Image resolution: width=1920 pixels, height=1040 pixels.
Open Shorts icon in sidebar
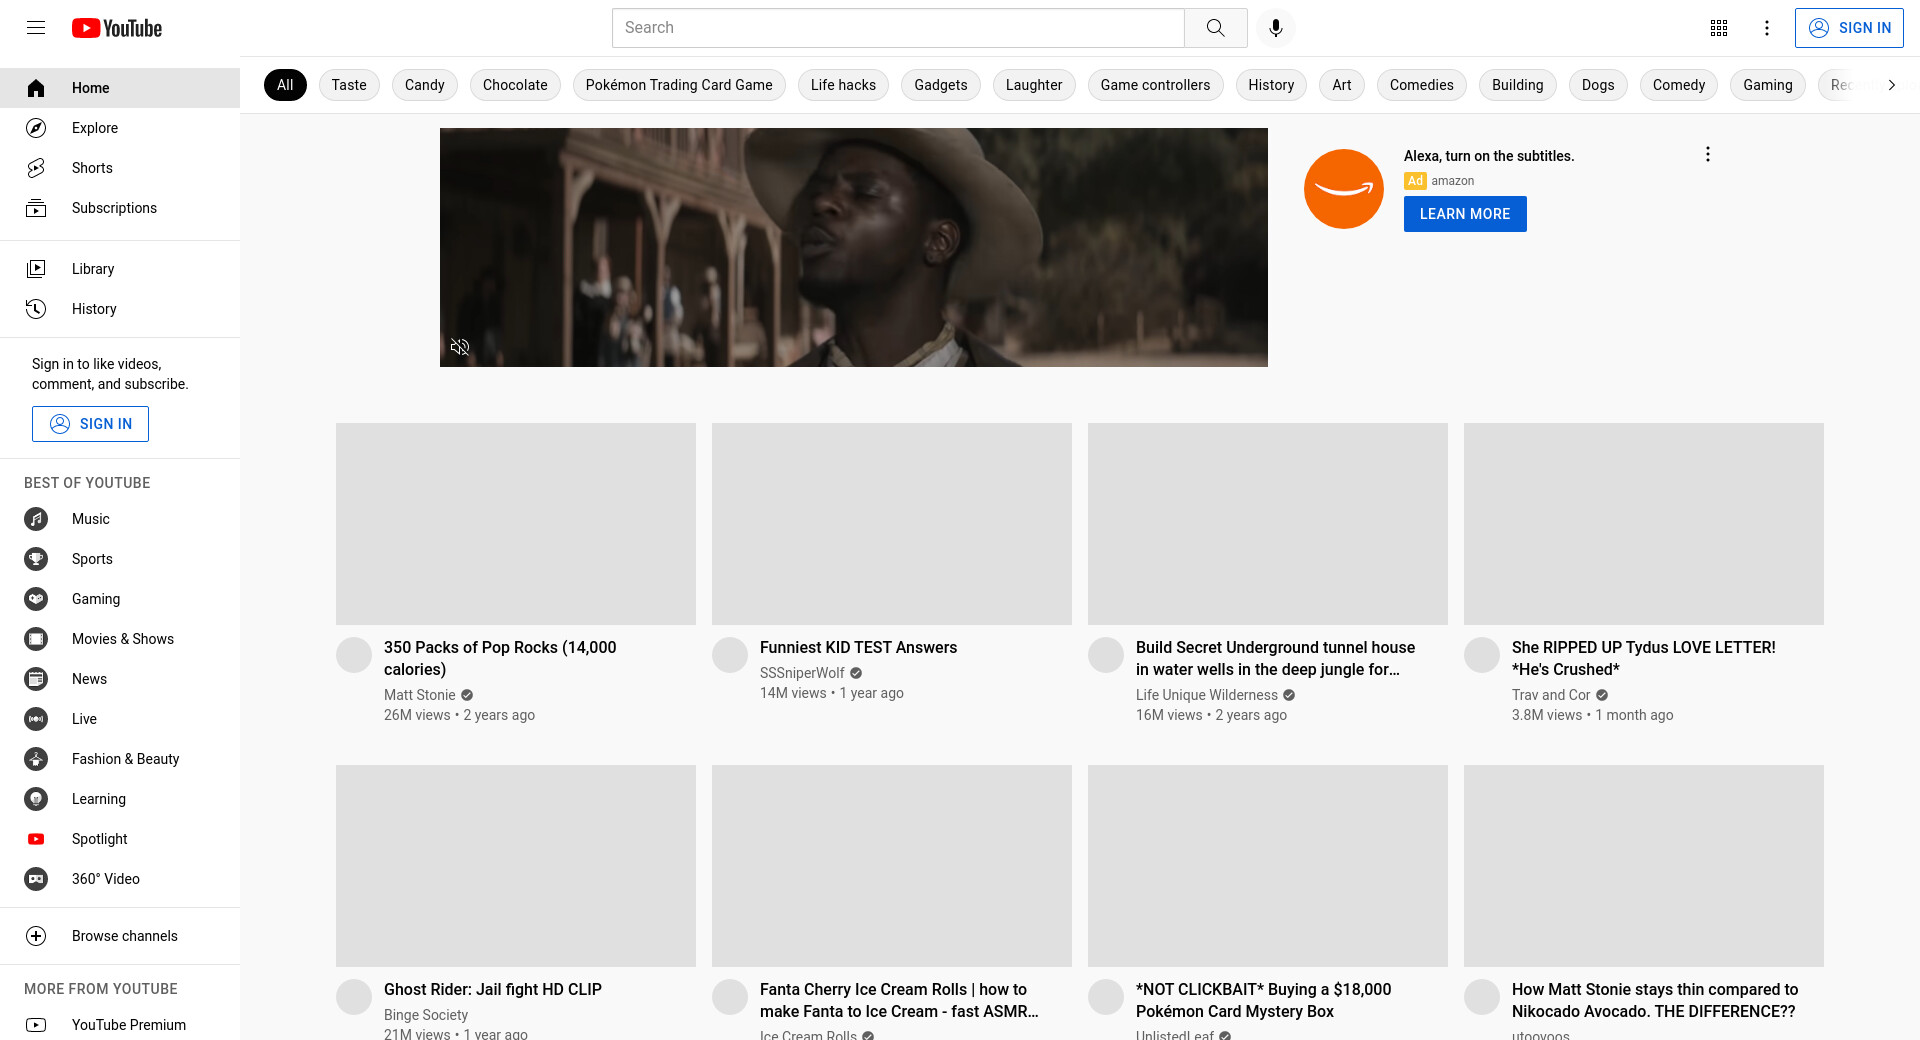click(x=36, y=168)
